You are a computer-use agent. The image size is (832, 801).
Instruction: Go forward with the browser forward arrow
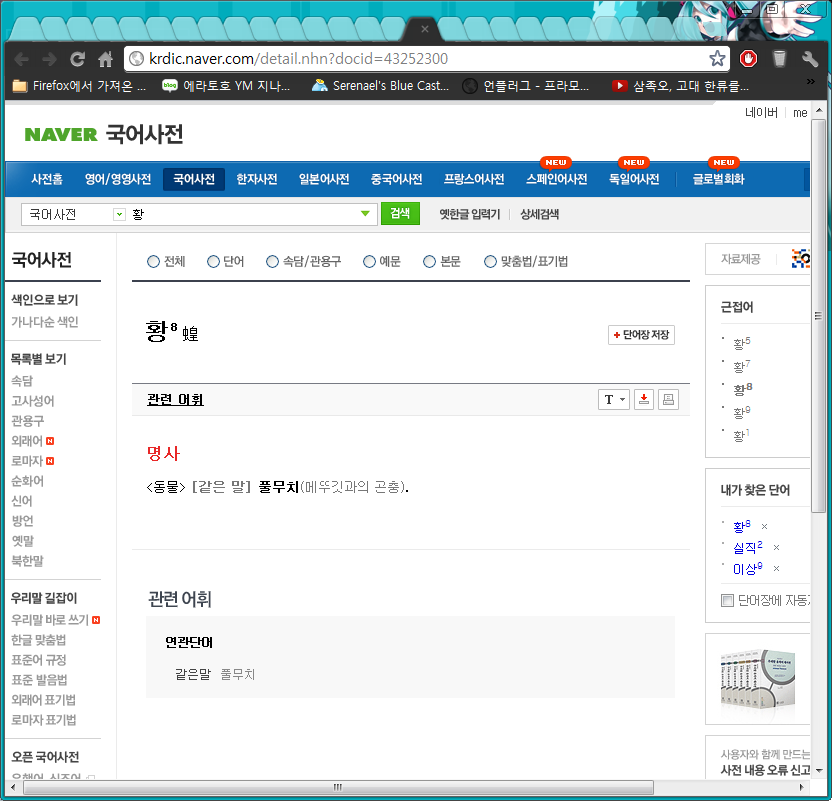click(x=49, y=59)
